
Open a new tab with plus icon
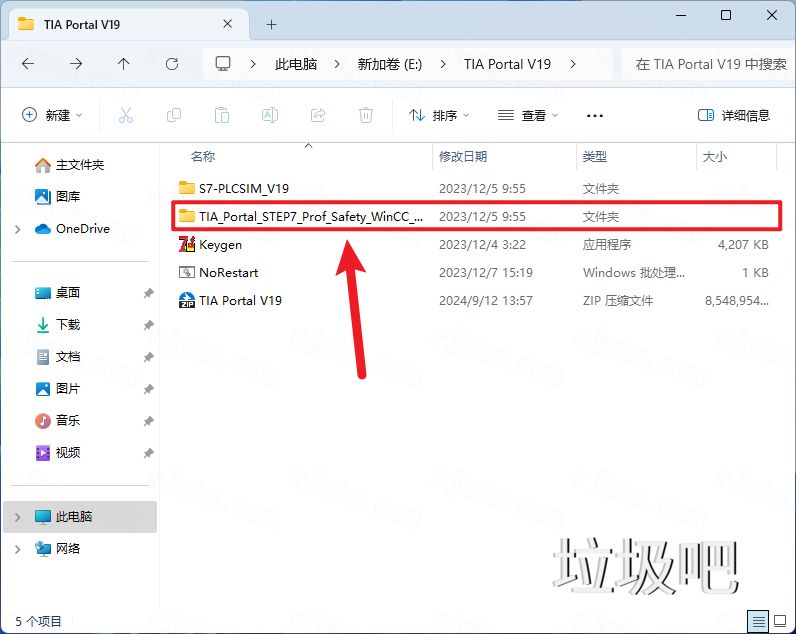point(272,24)
